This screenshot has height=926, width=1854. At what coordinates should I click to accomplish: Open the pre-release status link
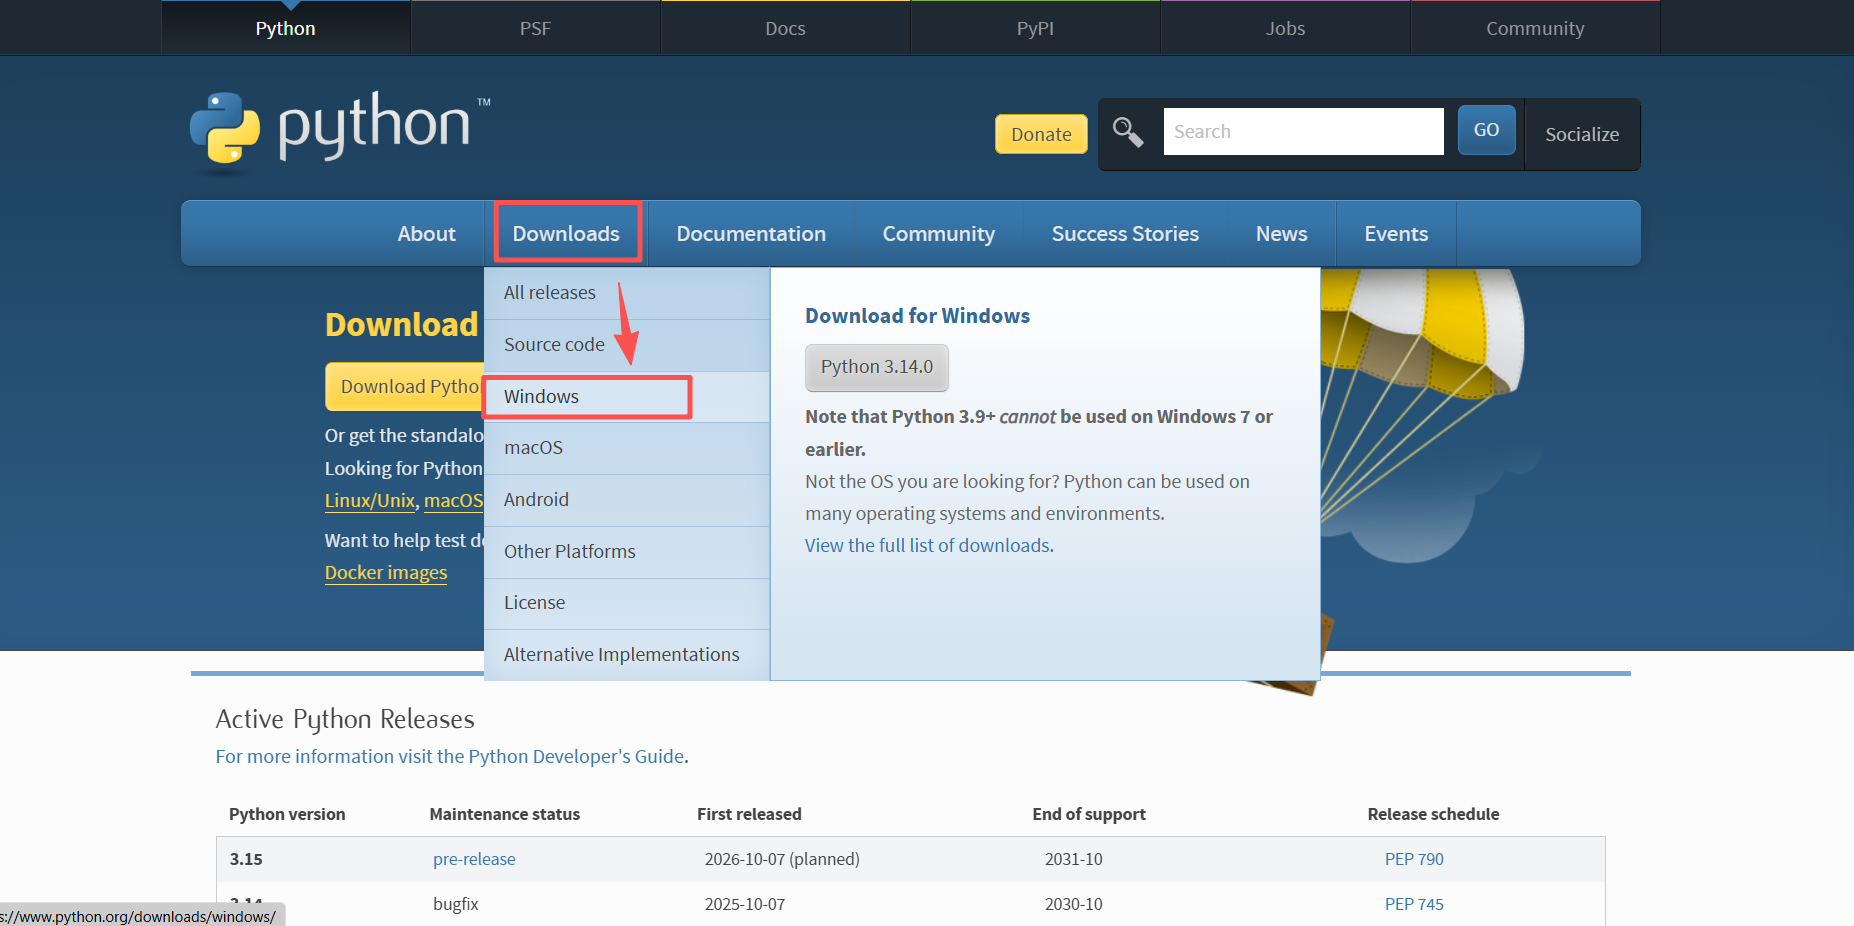[x=474, y=859]
